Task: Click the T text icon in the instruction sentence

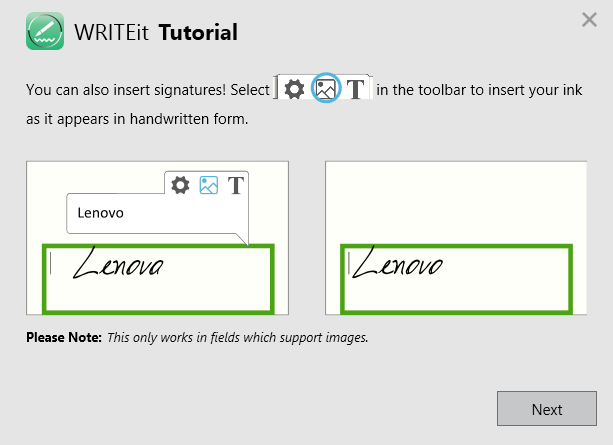Action: (356, 89)
